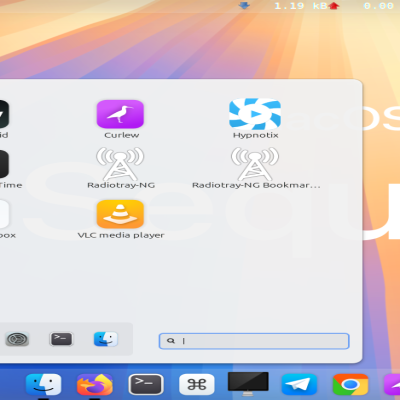Open Finder shortcut in launcher footer
This screenshot has height=400, width=400.
click(106, 339)
